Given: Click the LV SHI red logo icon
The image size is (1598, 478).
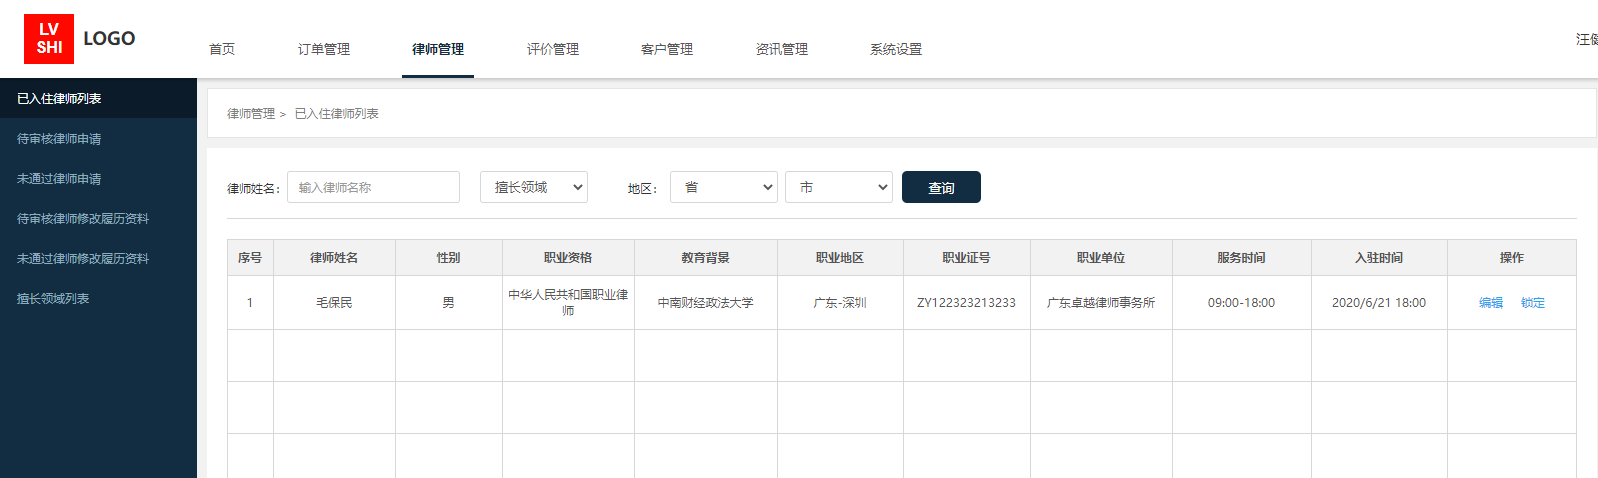Looking at the screenshot, I should pos(49,39).
